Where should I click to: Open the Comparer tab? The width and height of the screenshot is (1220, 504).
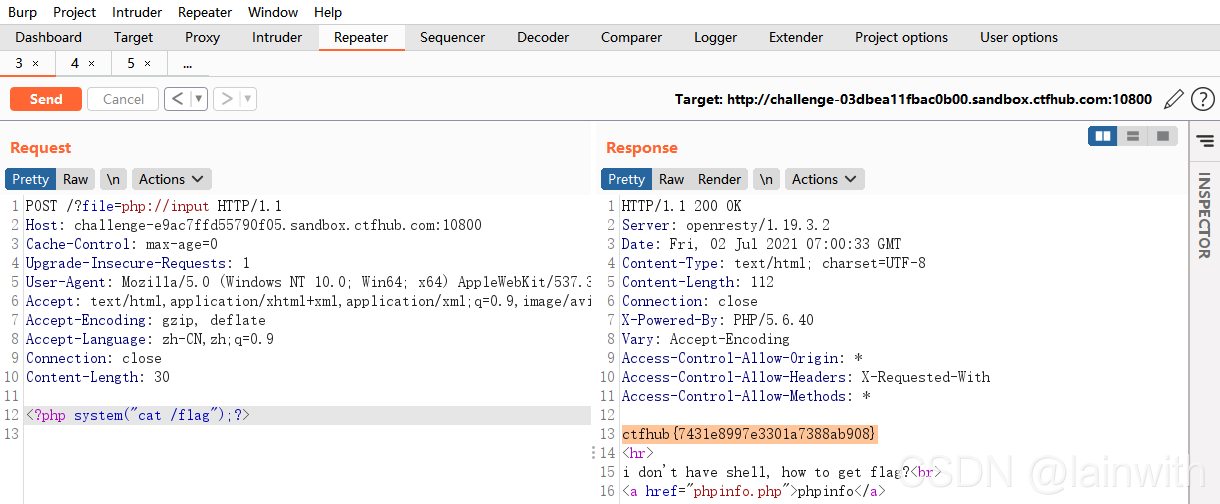(631, 37)
